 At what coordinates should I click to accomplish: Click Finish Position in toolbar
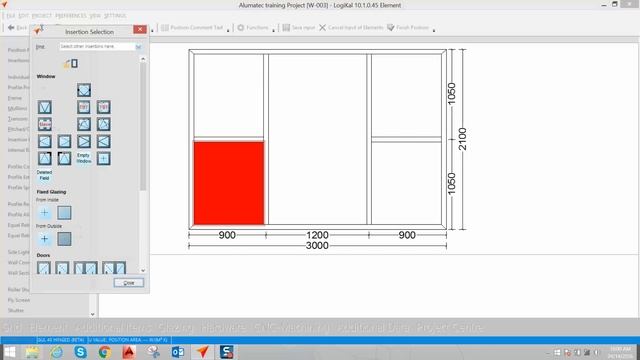[x=408, y=28]
